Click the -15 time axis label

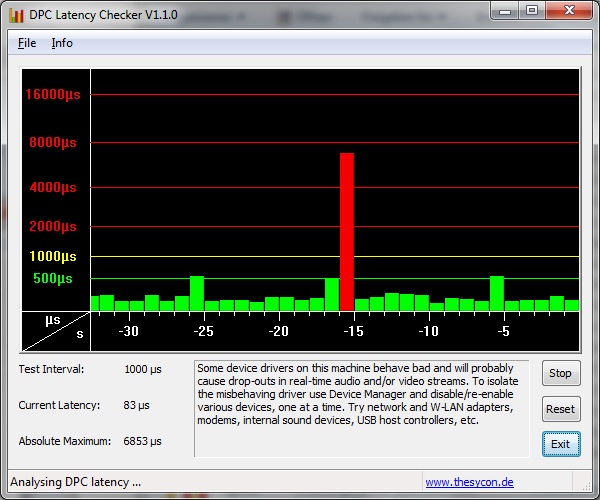[x=353, y=331]
